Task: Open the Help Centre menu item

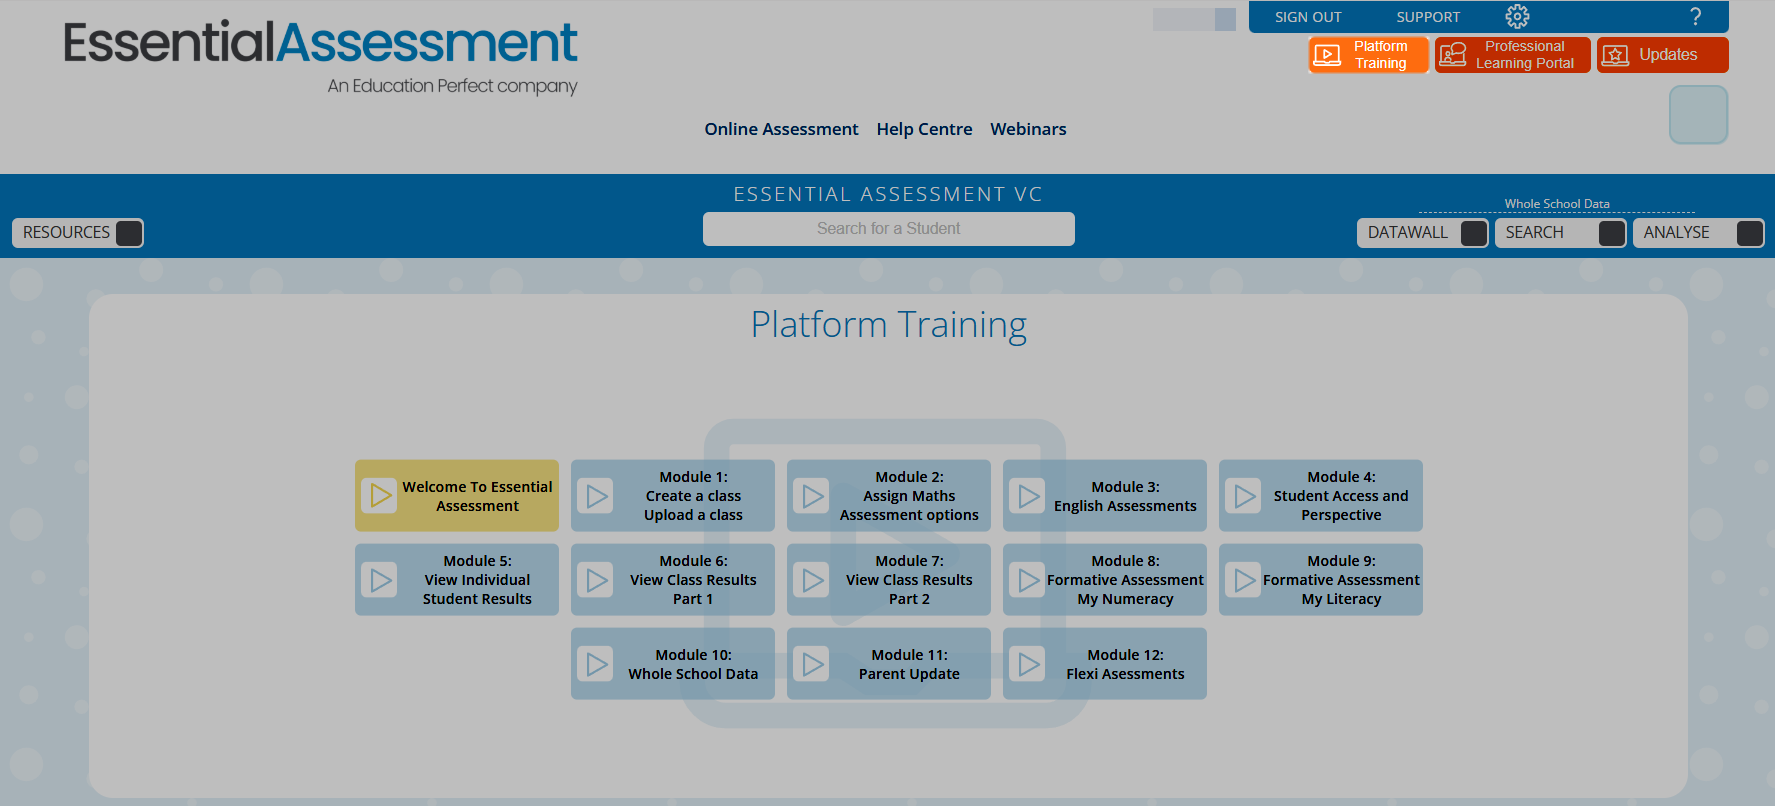Action: (924, 129)
